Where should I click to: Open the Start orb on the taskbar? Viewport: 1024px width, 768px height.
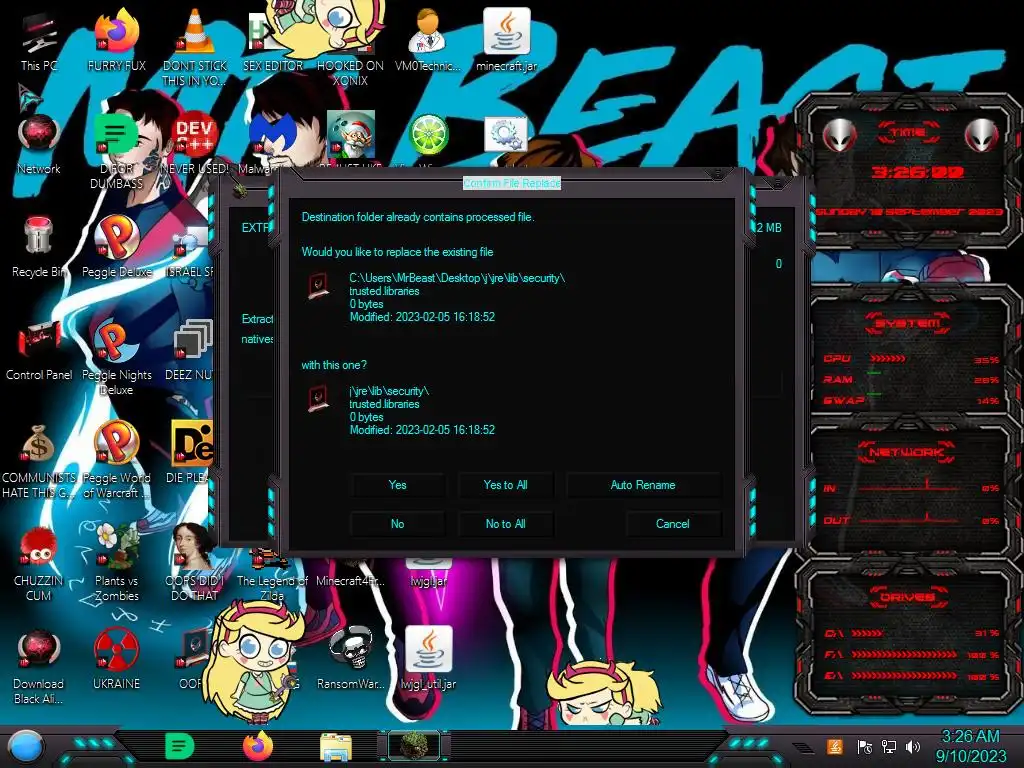26,747
